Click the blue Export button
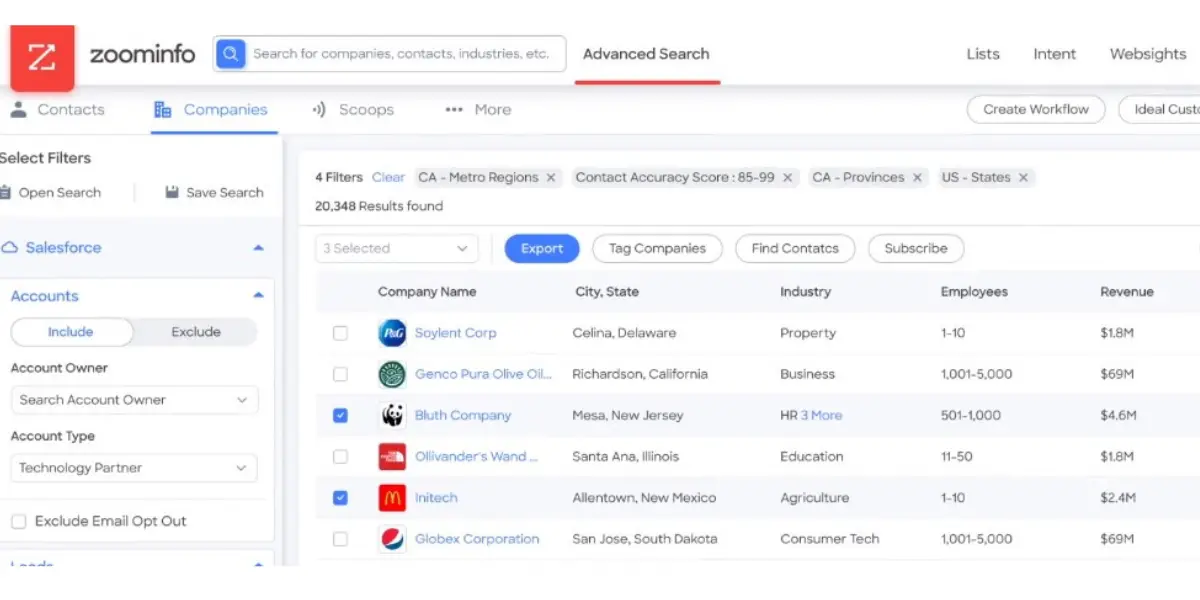Image resolution: width=1200 pixels, height=600 pixels. [542, 249]
